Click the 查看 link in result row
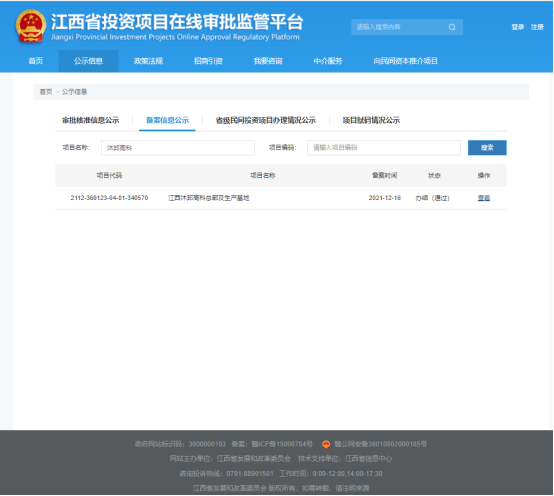Viewport: 554px width, 496px height. click(x=484, y=198)
